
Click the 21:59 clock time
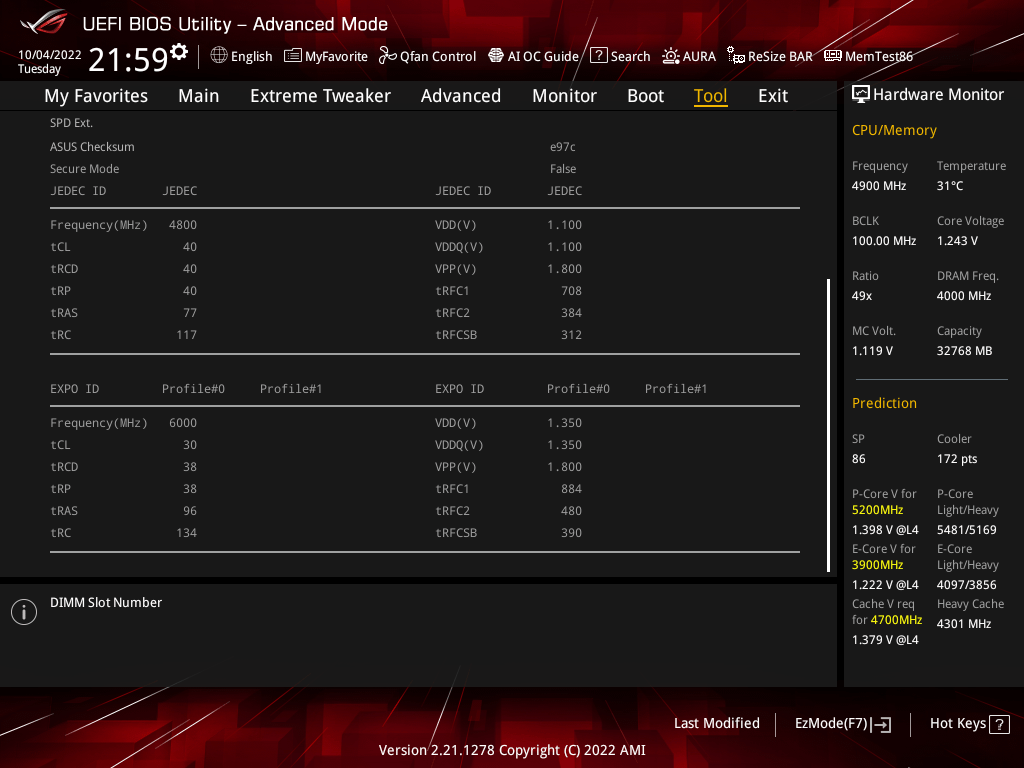tap(128, 59)
